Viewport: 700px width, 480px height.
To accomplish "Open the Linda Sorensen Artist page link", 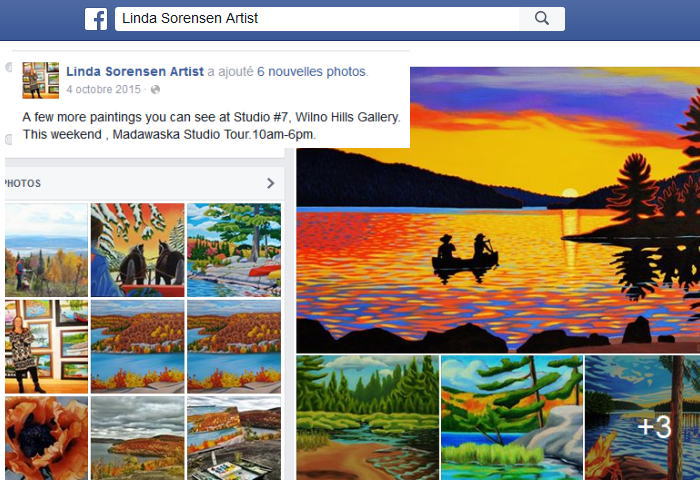I will point(135,71).
